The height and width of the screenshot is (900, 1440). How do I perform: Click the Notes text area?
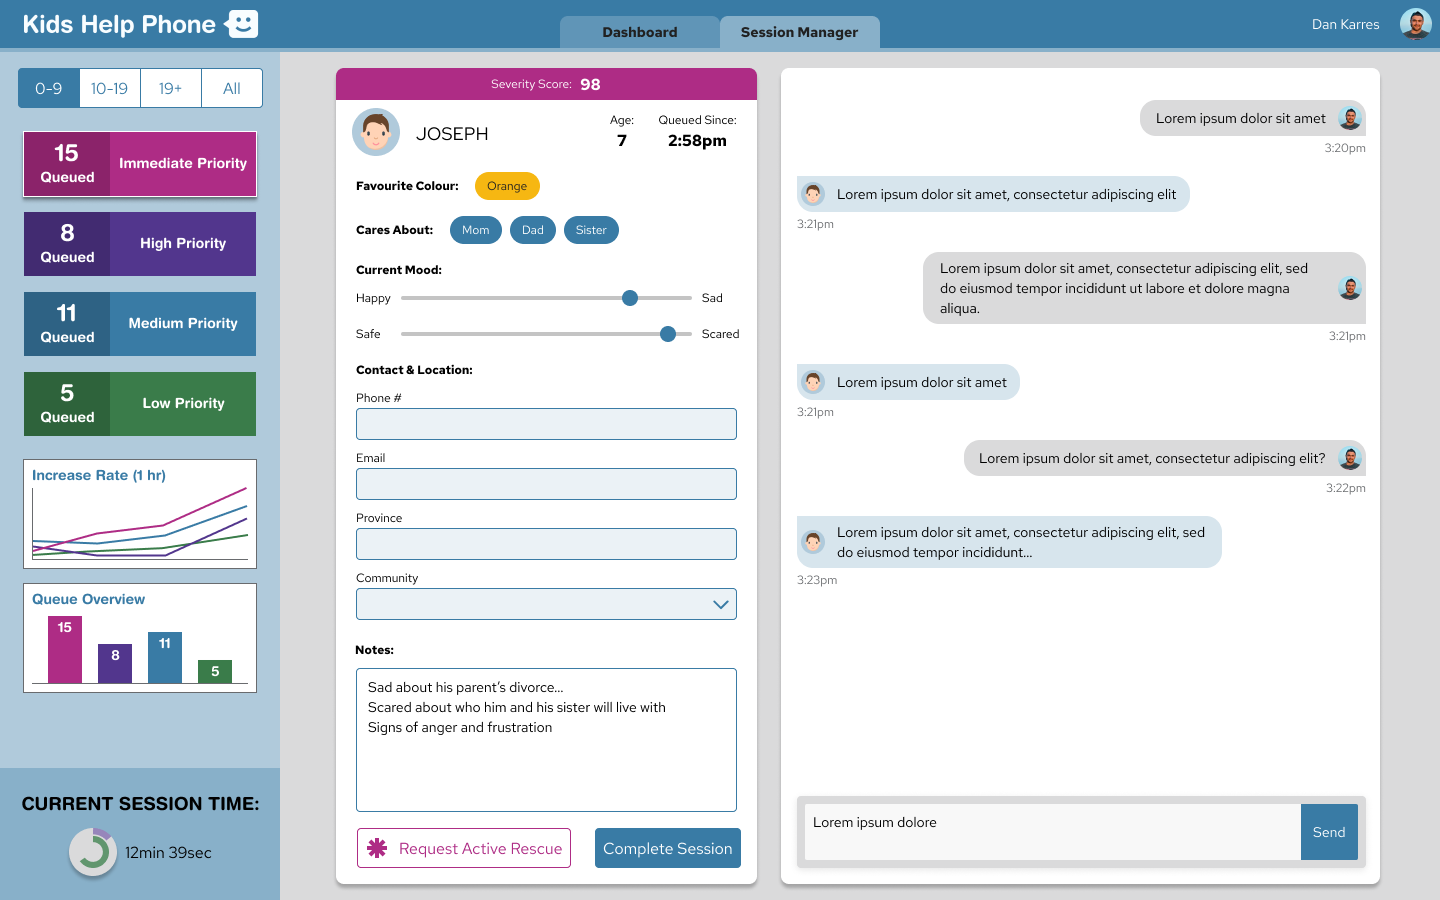click(x=546, y=740)
